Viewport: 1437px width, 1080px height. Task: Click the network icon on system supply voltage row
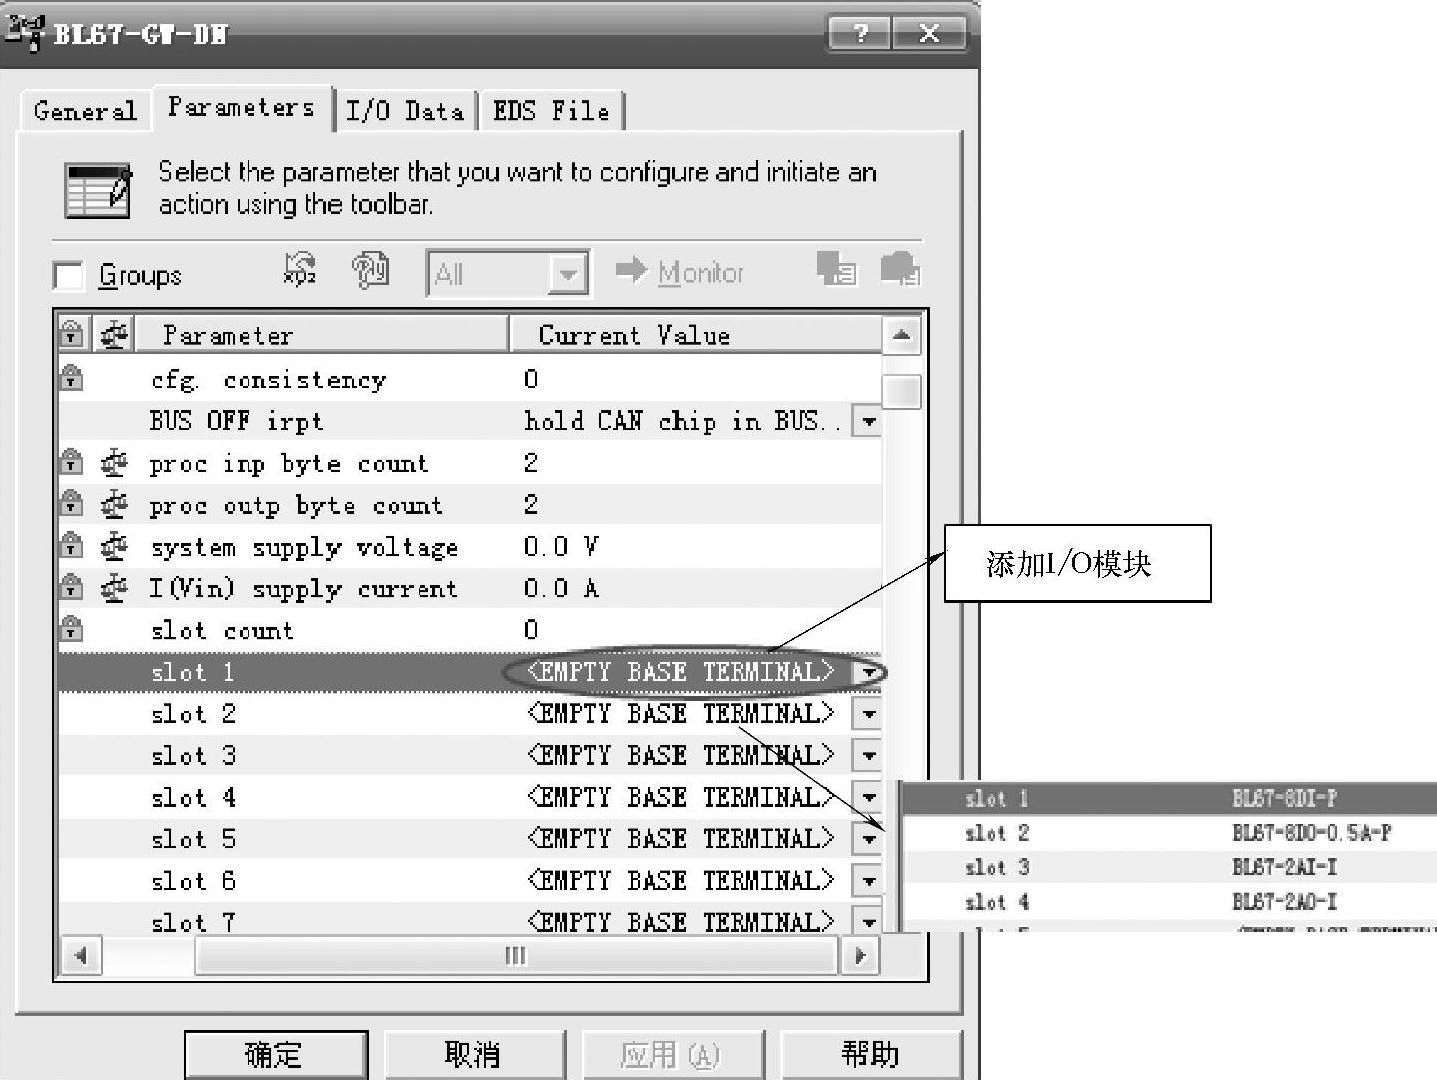click(114, 546)
